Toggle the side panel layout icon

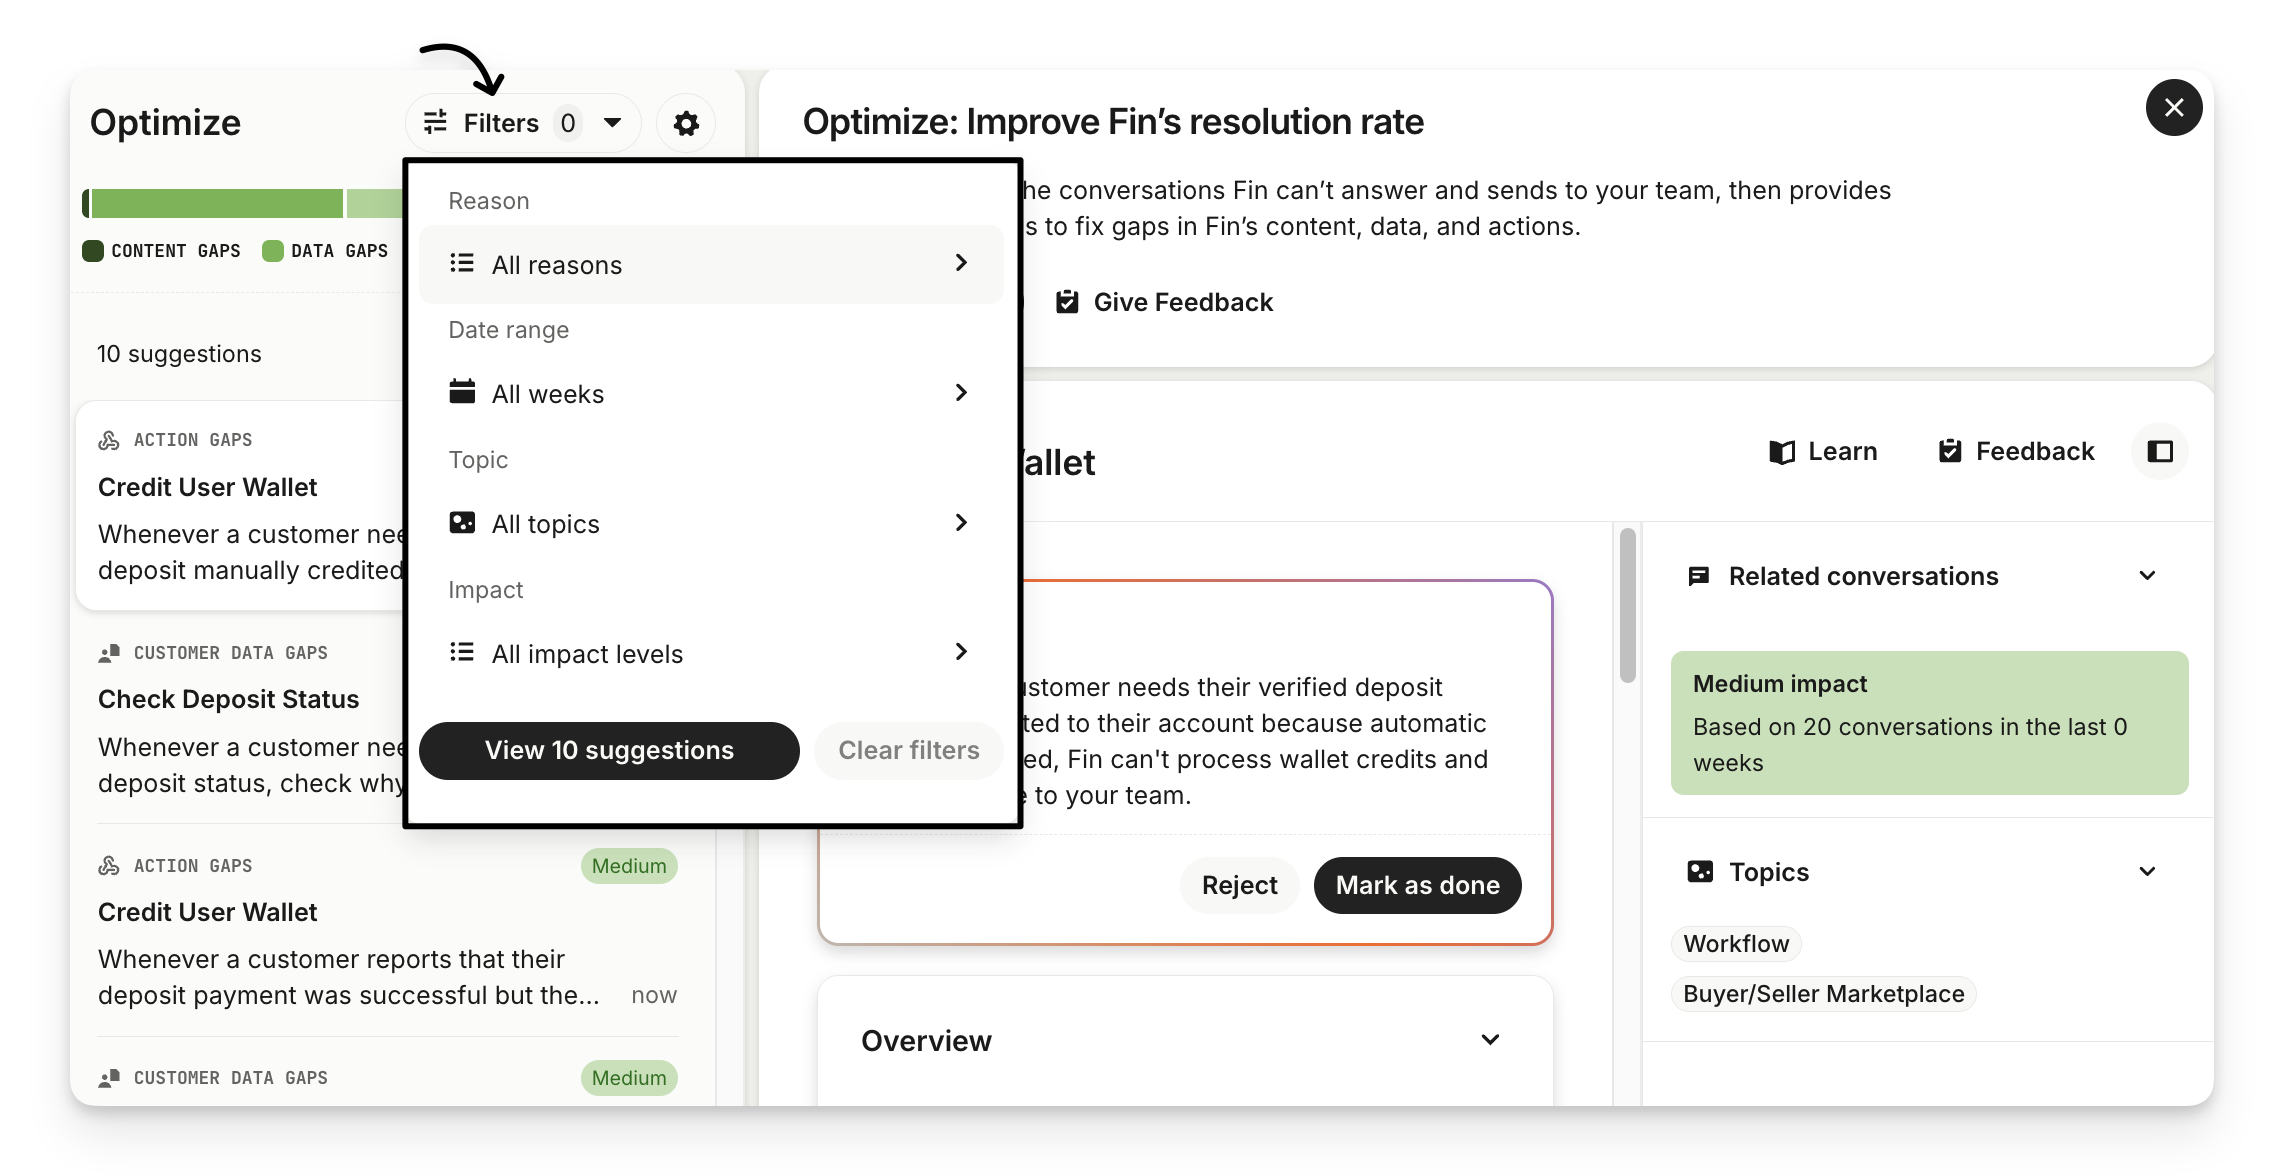[x=2160, y=452]
